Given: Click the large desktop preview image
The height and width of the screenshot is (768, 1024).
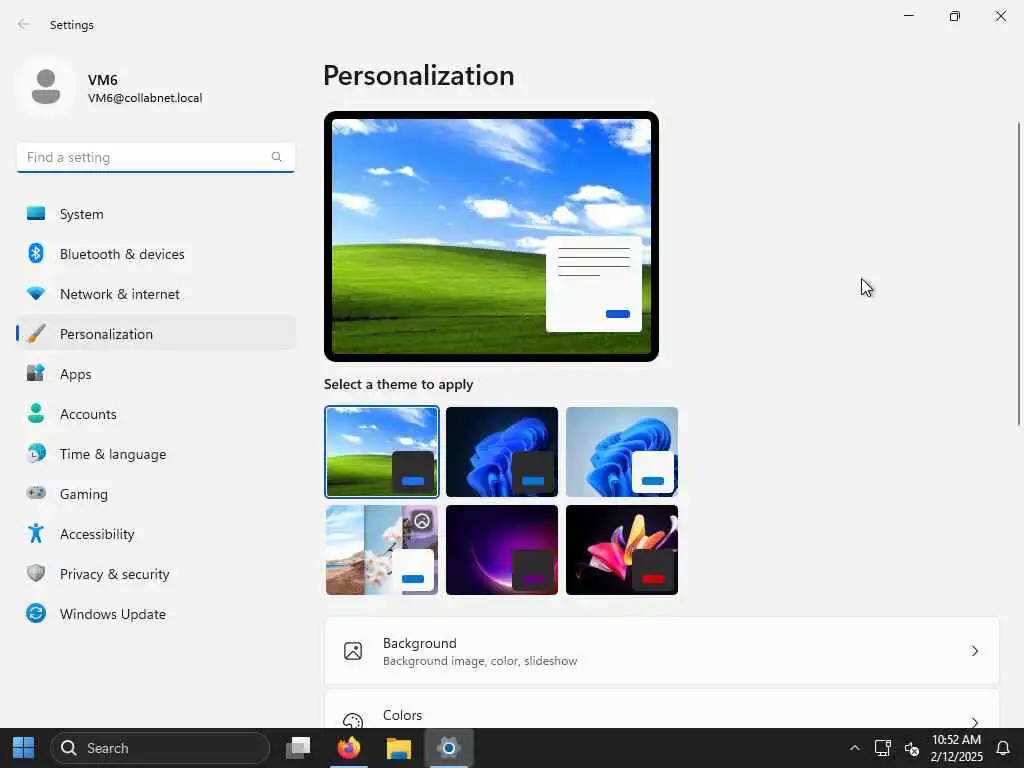Looking at the screenshot, I should 491,236.
